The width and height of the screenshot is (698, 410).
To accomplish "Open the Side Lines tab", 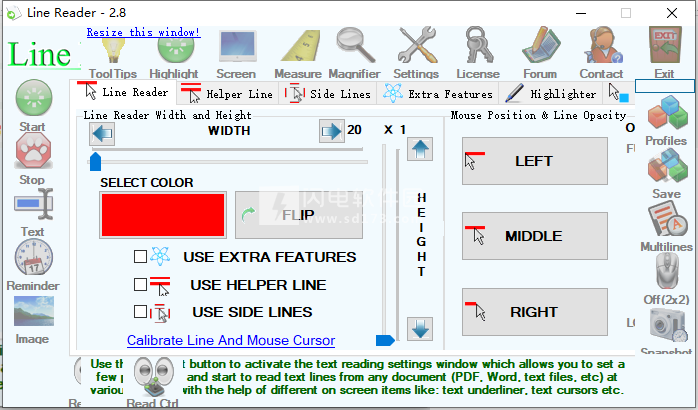I will point(328,94).
